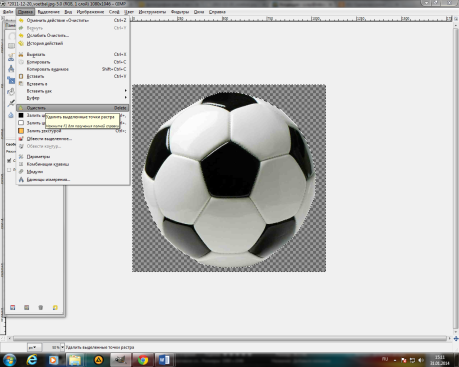Viewport: 459px width, 367px height.
Task: Choose 'Копировать' Ctrl+C entry
Action: 73,62
